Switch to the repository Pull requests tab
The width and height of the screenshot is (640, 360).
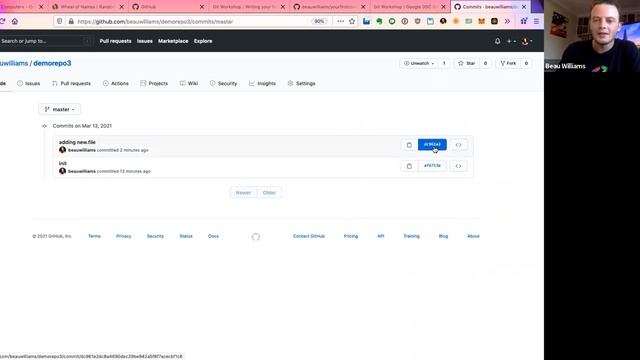click(71, 83)
